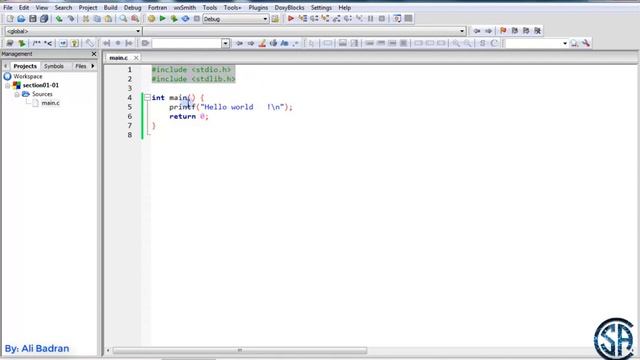
Task: Click the Zoom in toolbar icon
Action: click(x=456, y=43)
